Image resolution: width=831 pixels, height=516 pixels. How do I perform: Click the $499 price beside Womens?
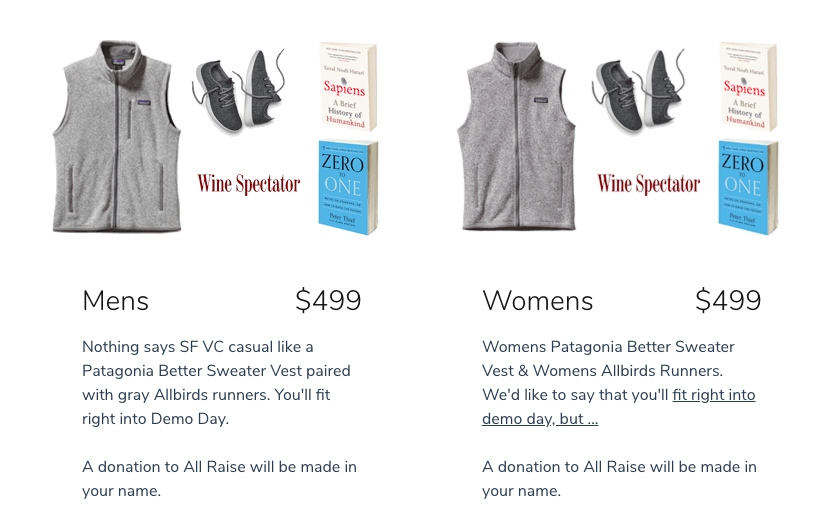click(728, 301)
